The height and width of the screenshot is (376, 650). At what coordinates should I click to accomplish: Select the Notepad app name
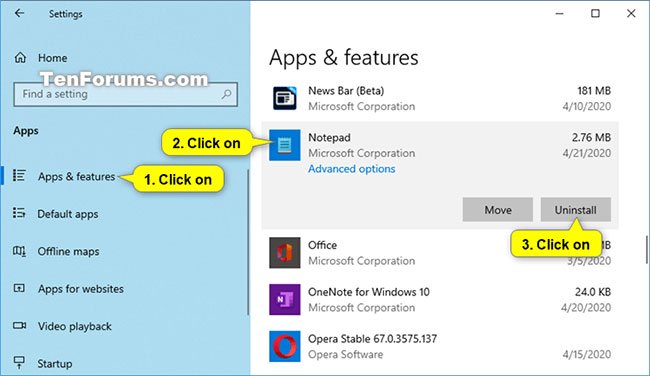click(329, 138)
